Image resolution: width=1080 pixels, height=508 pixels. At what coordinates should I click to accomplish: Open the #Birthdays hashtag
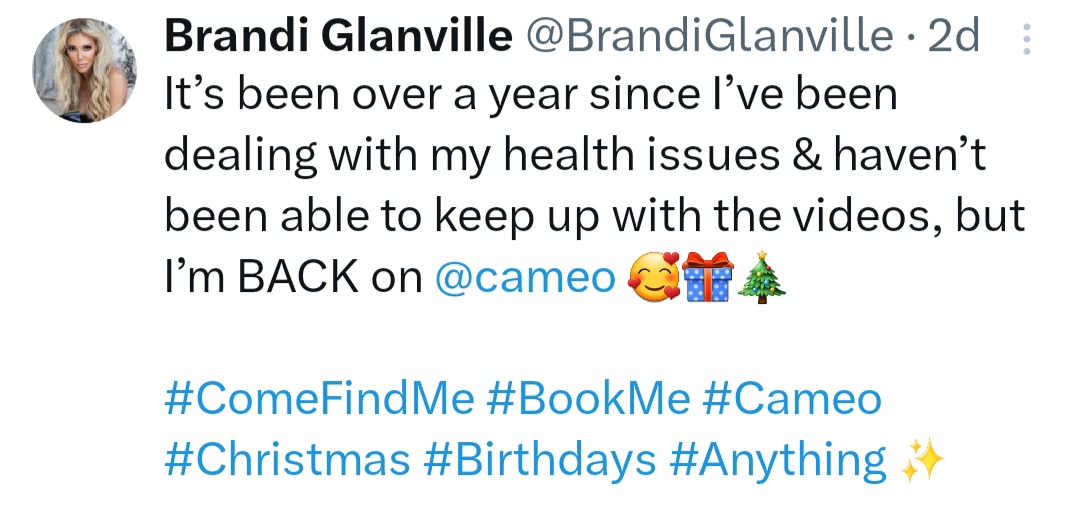pyautogui.click(x=540, y=460)
